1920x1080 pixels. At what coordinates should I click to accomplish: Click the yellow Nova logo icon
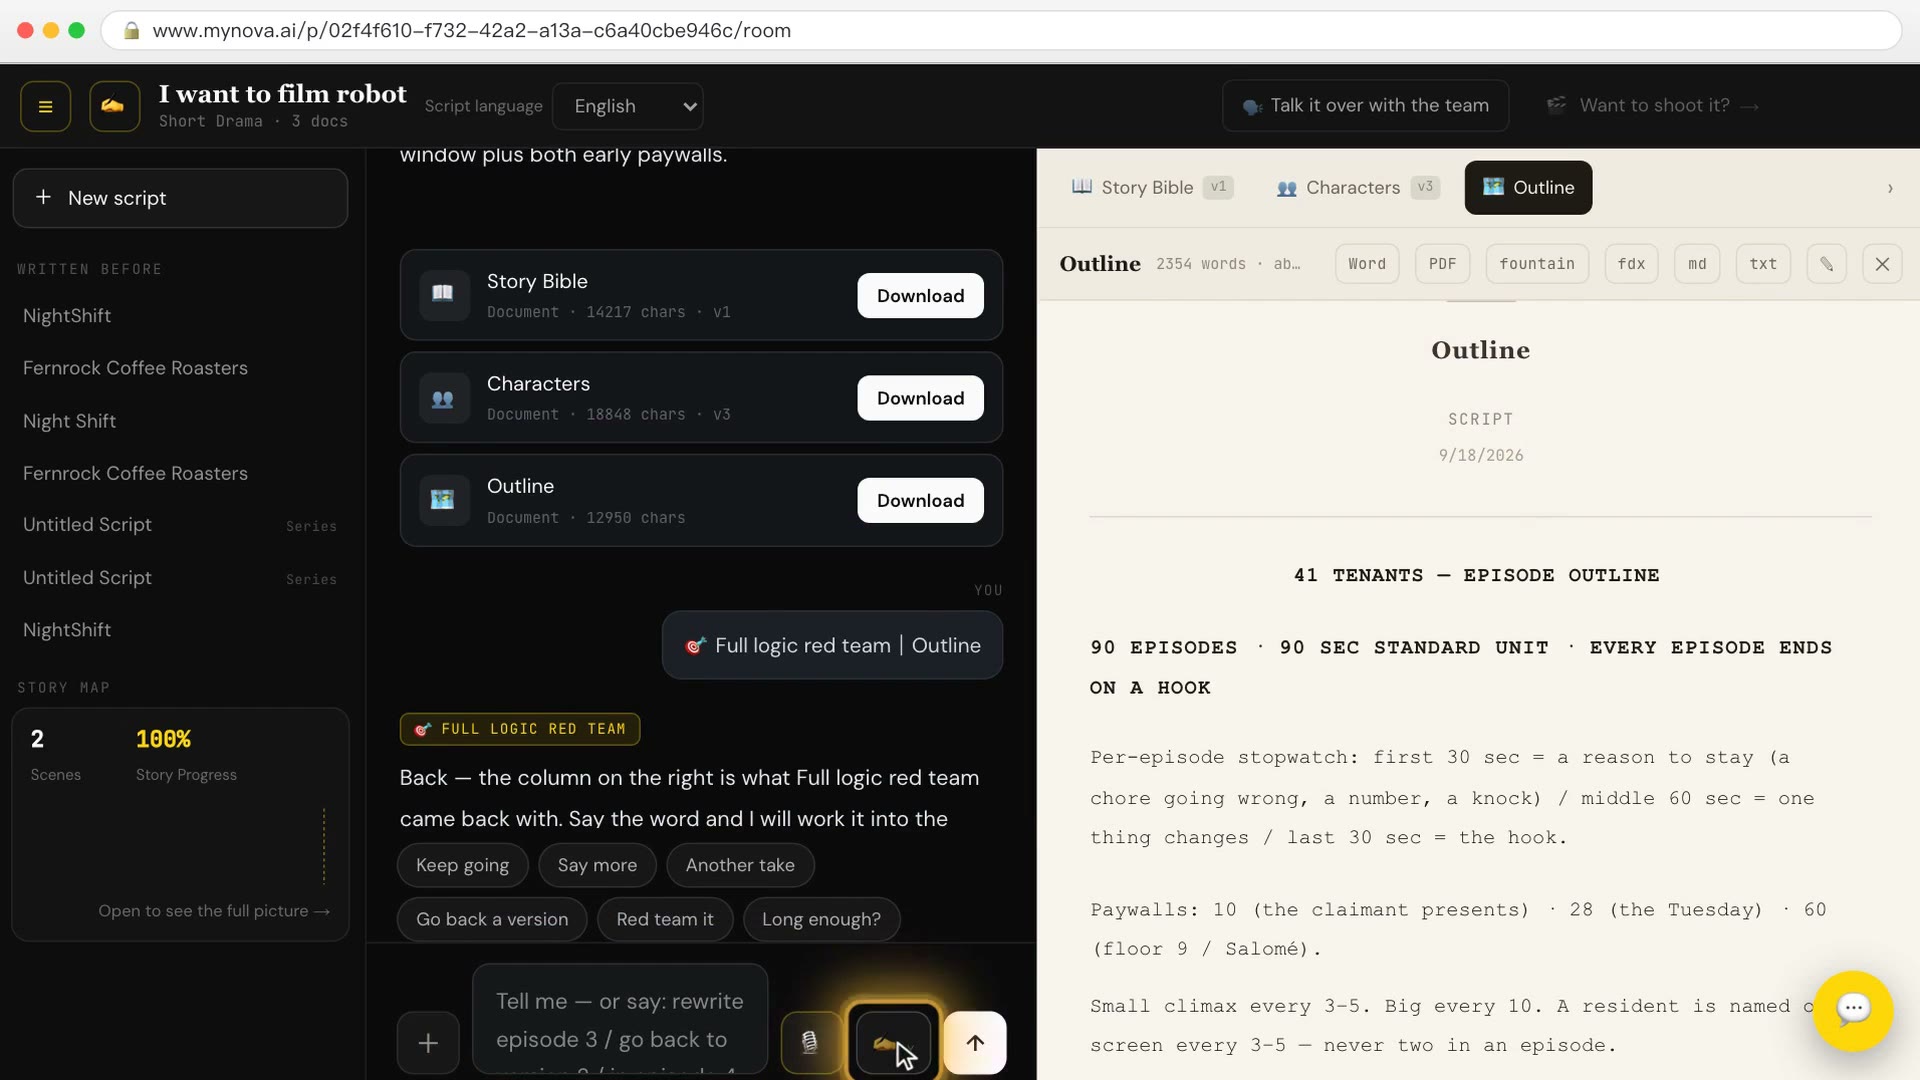click(114, 106)
